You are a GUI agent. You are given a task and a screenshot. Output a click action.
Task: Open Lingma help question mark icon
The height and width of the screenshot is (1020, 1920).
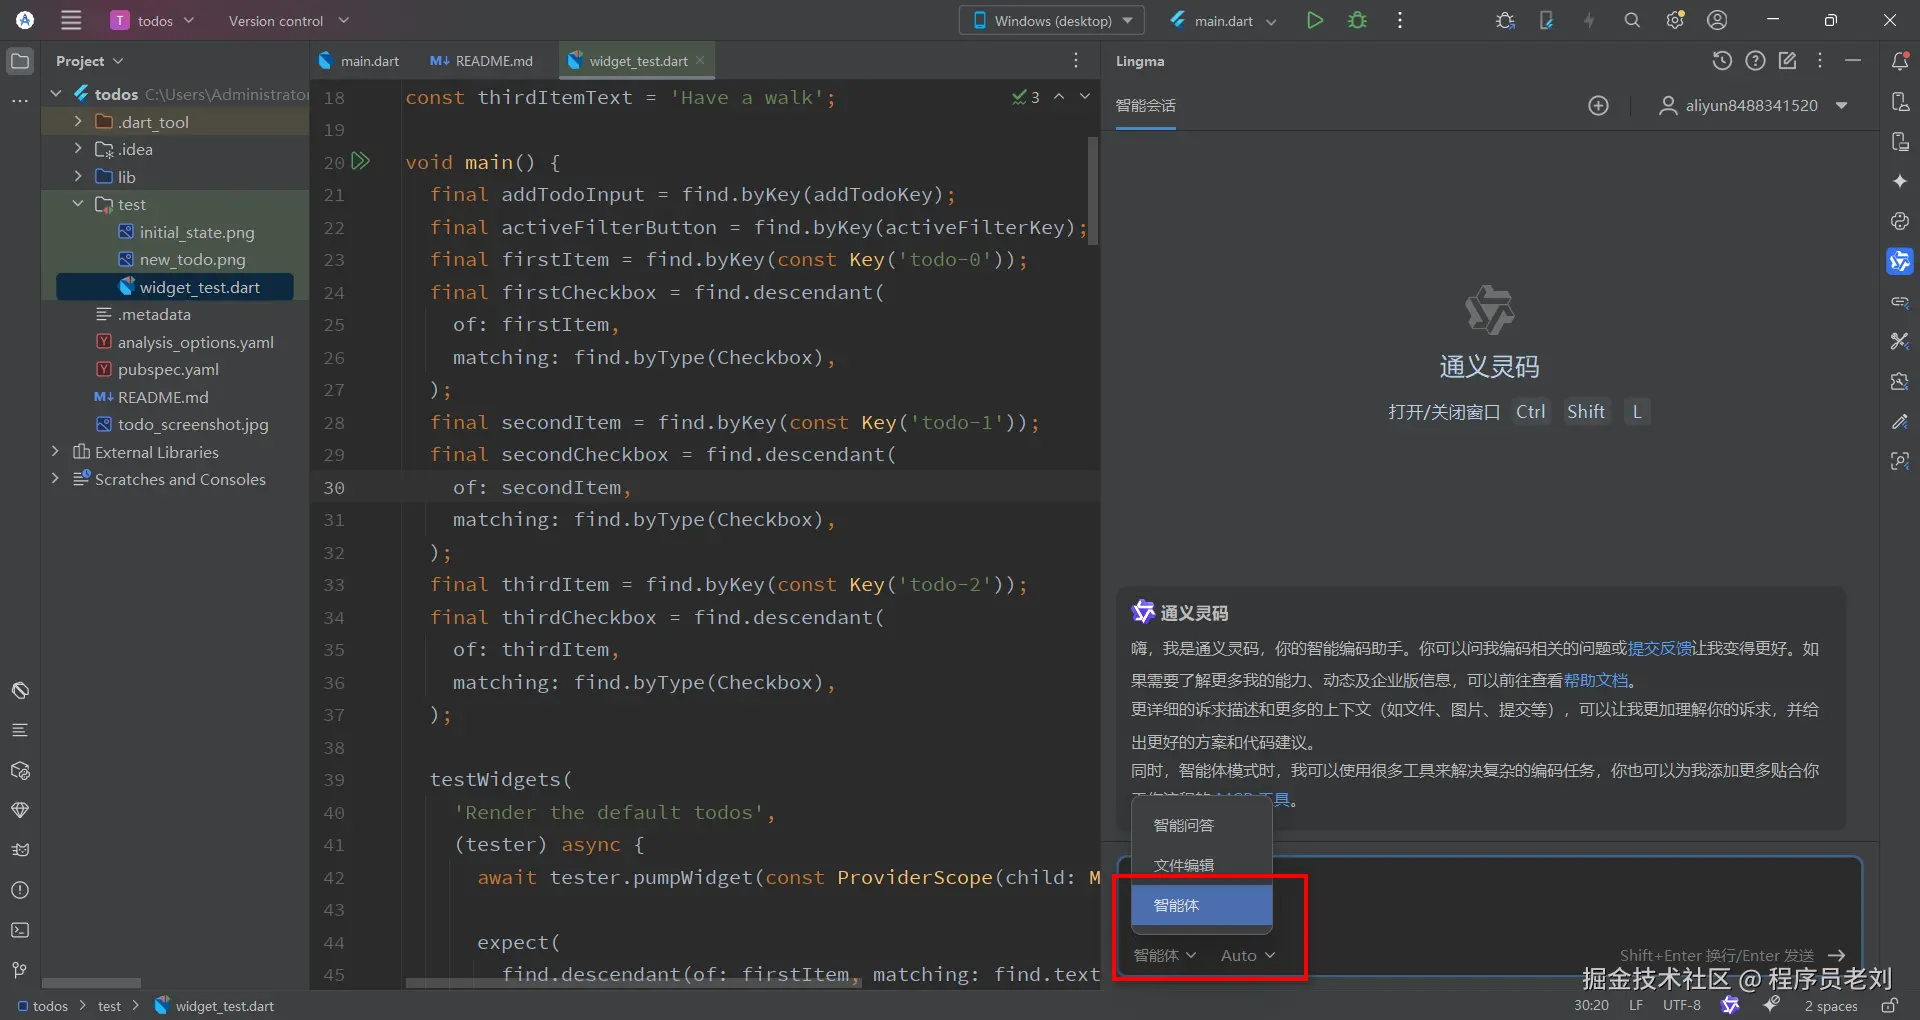[x=1755, y=61]
